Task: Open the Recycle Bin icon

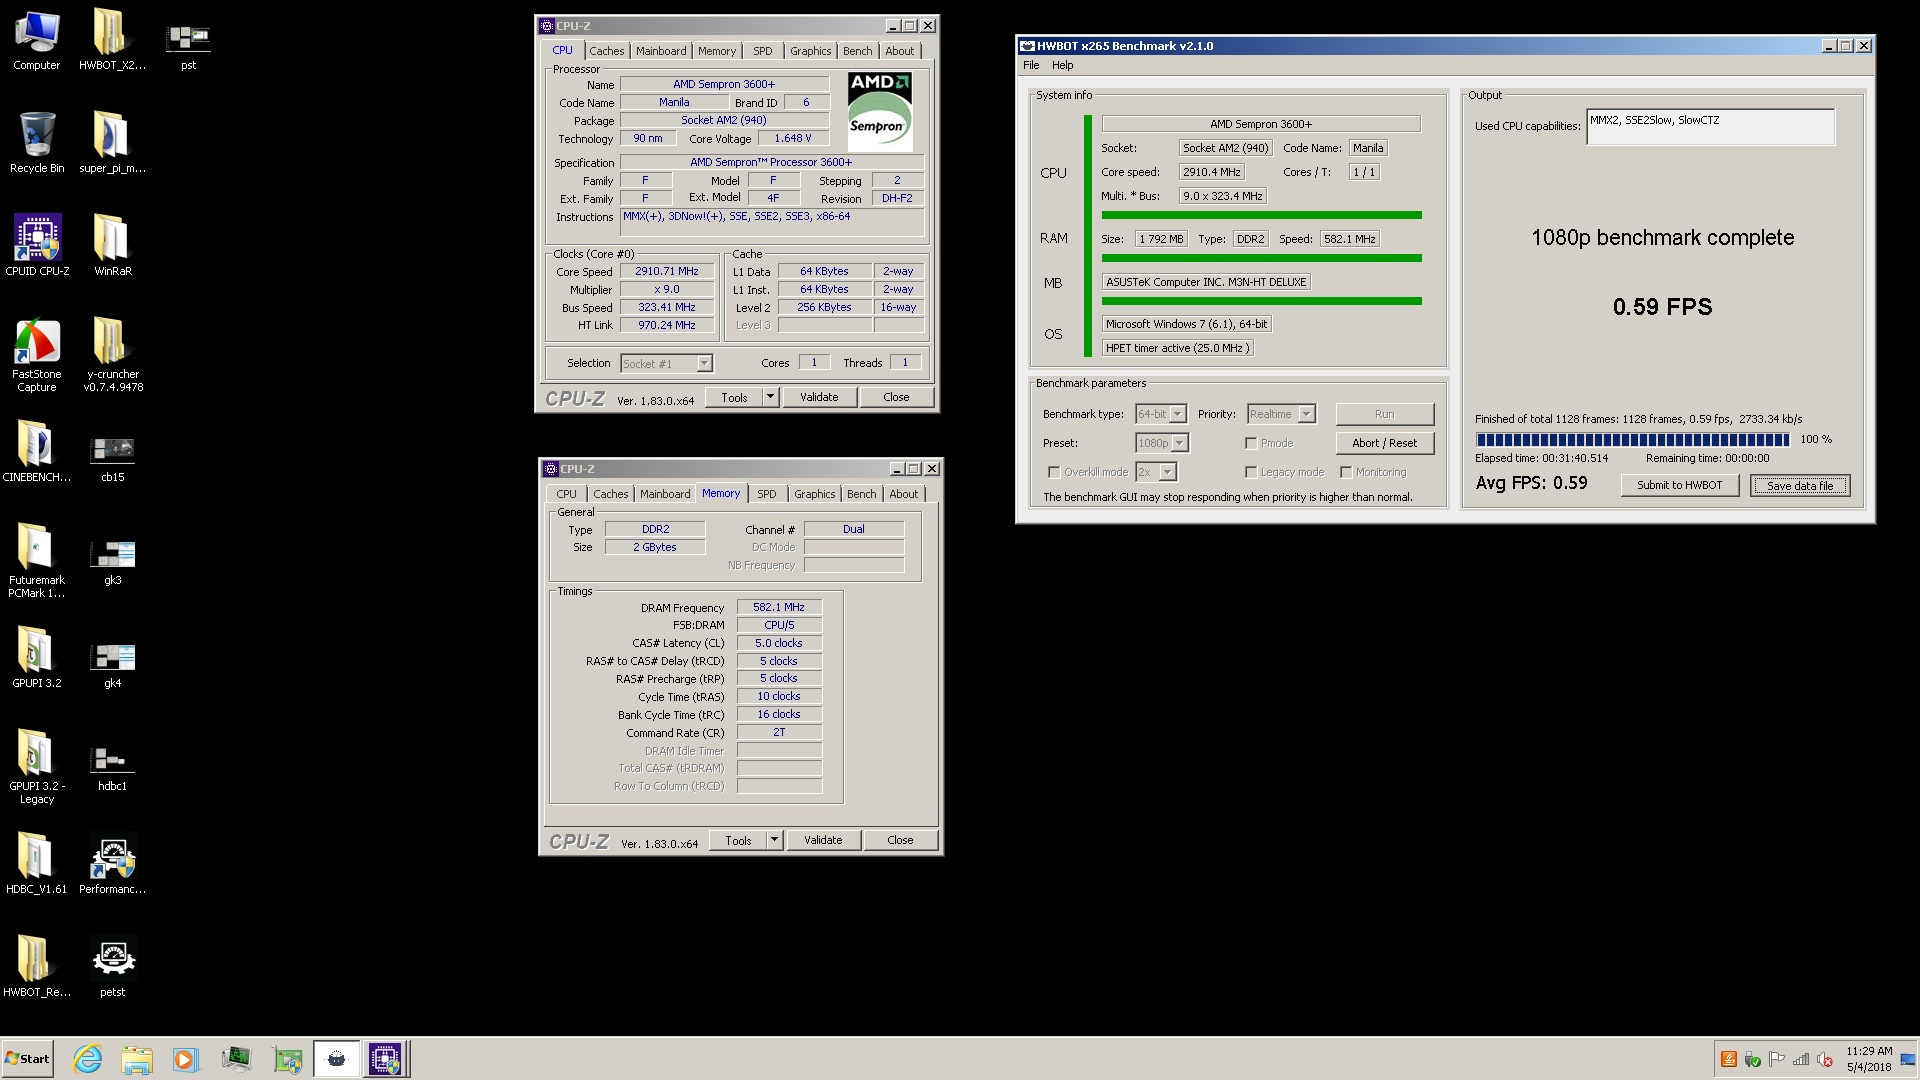Action: coord(37,143)
